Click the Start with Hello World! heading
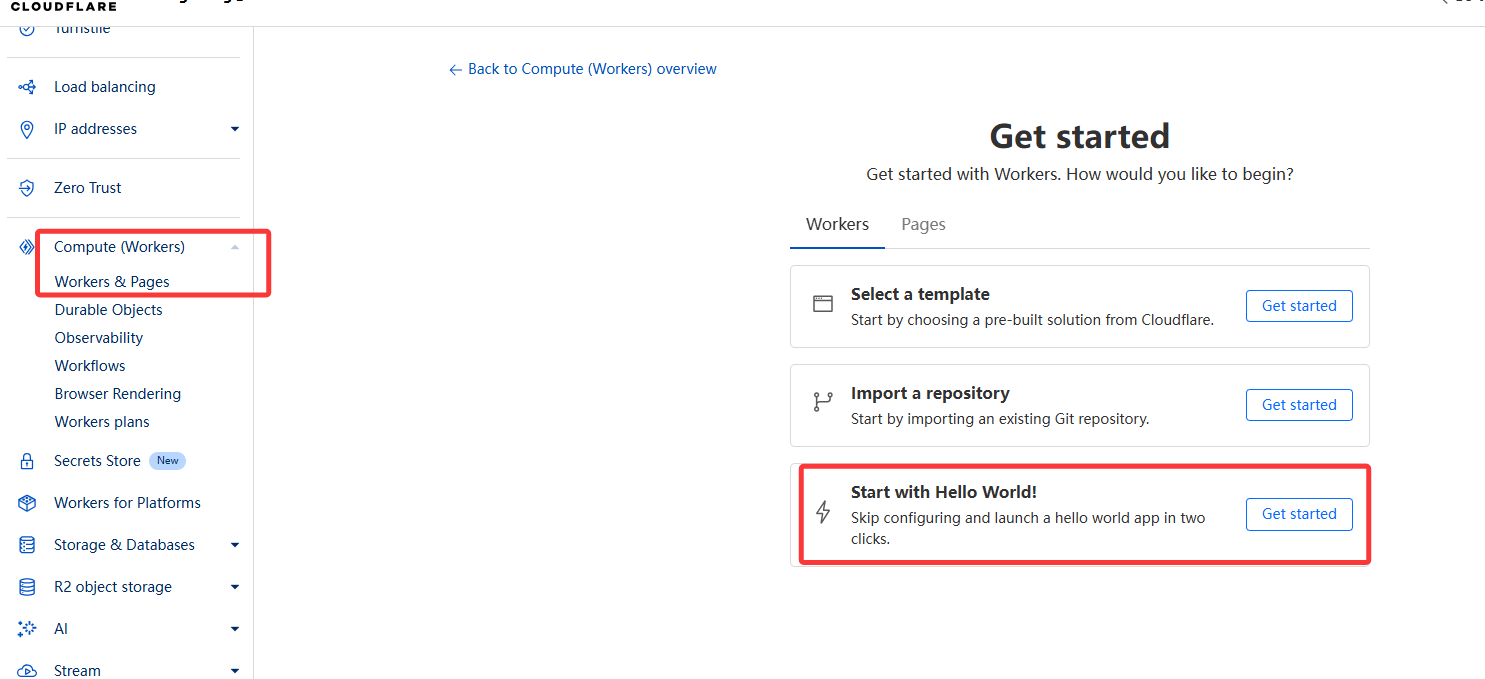1485x679 pixels. click(944, 492)
